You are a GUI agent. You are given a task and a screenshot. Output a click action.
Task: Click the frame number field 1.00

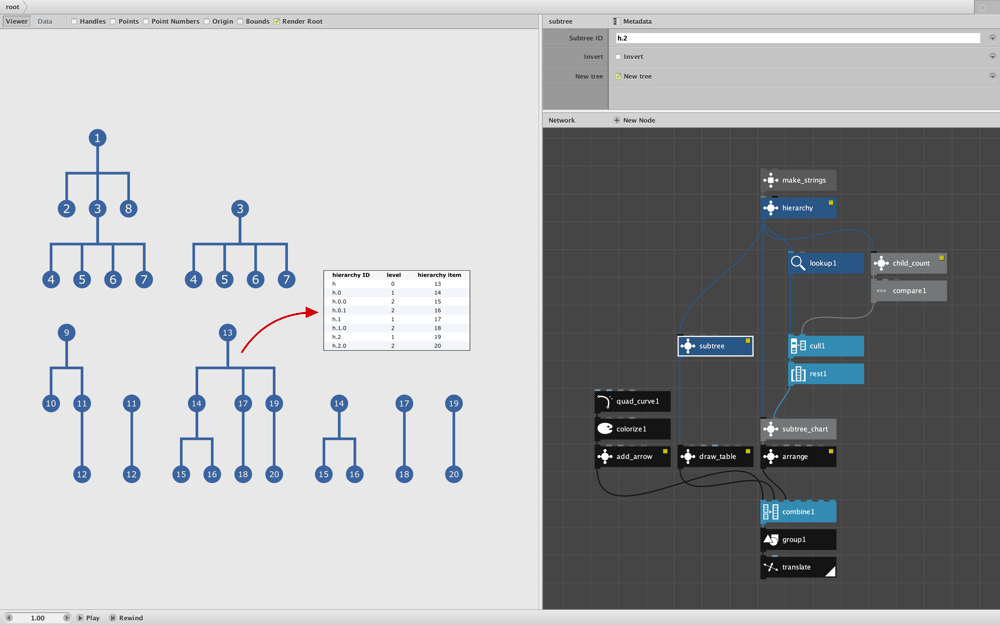(38, 618)
